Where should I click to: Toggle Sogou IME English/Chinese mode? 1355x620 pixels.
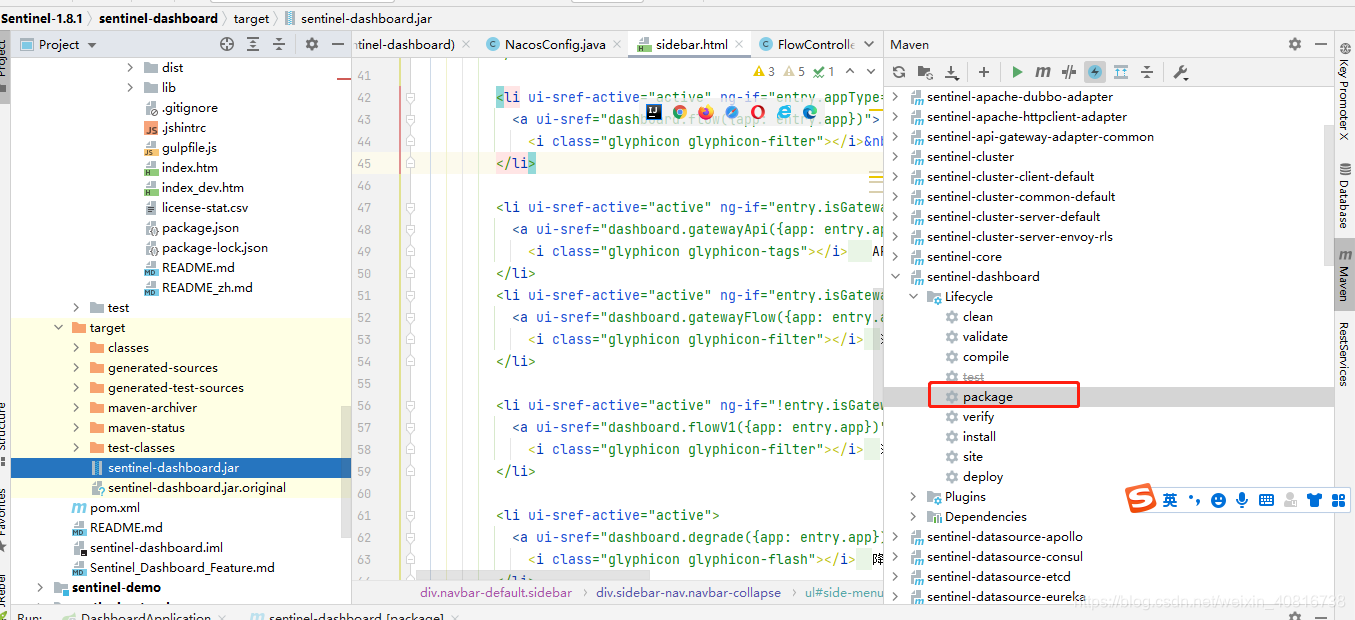tap(1170, 500)
